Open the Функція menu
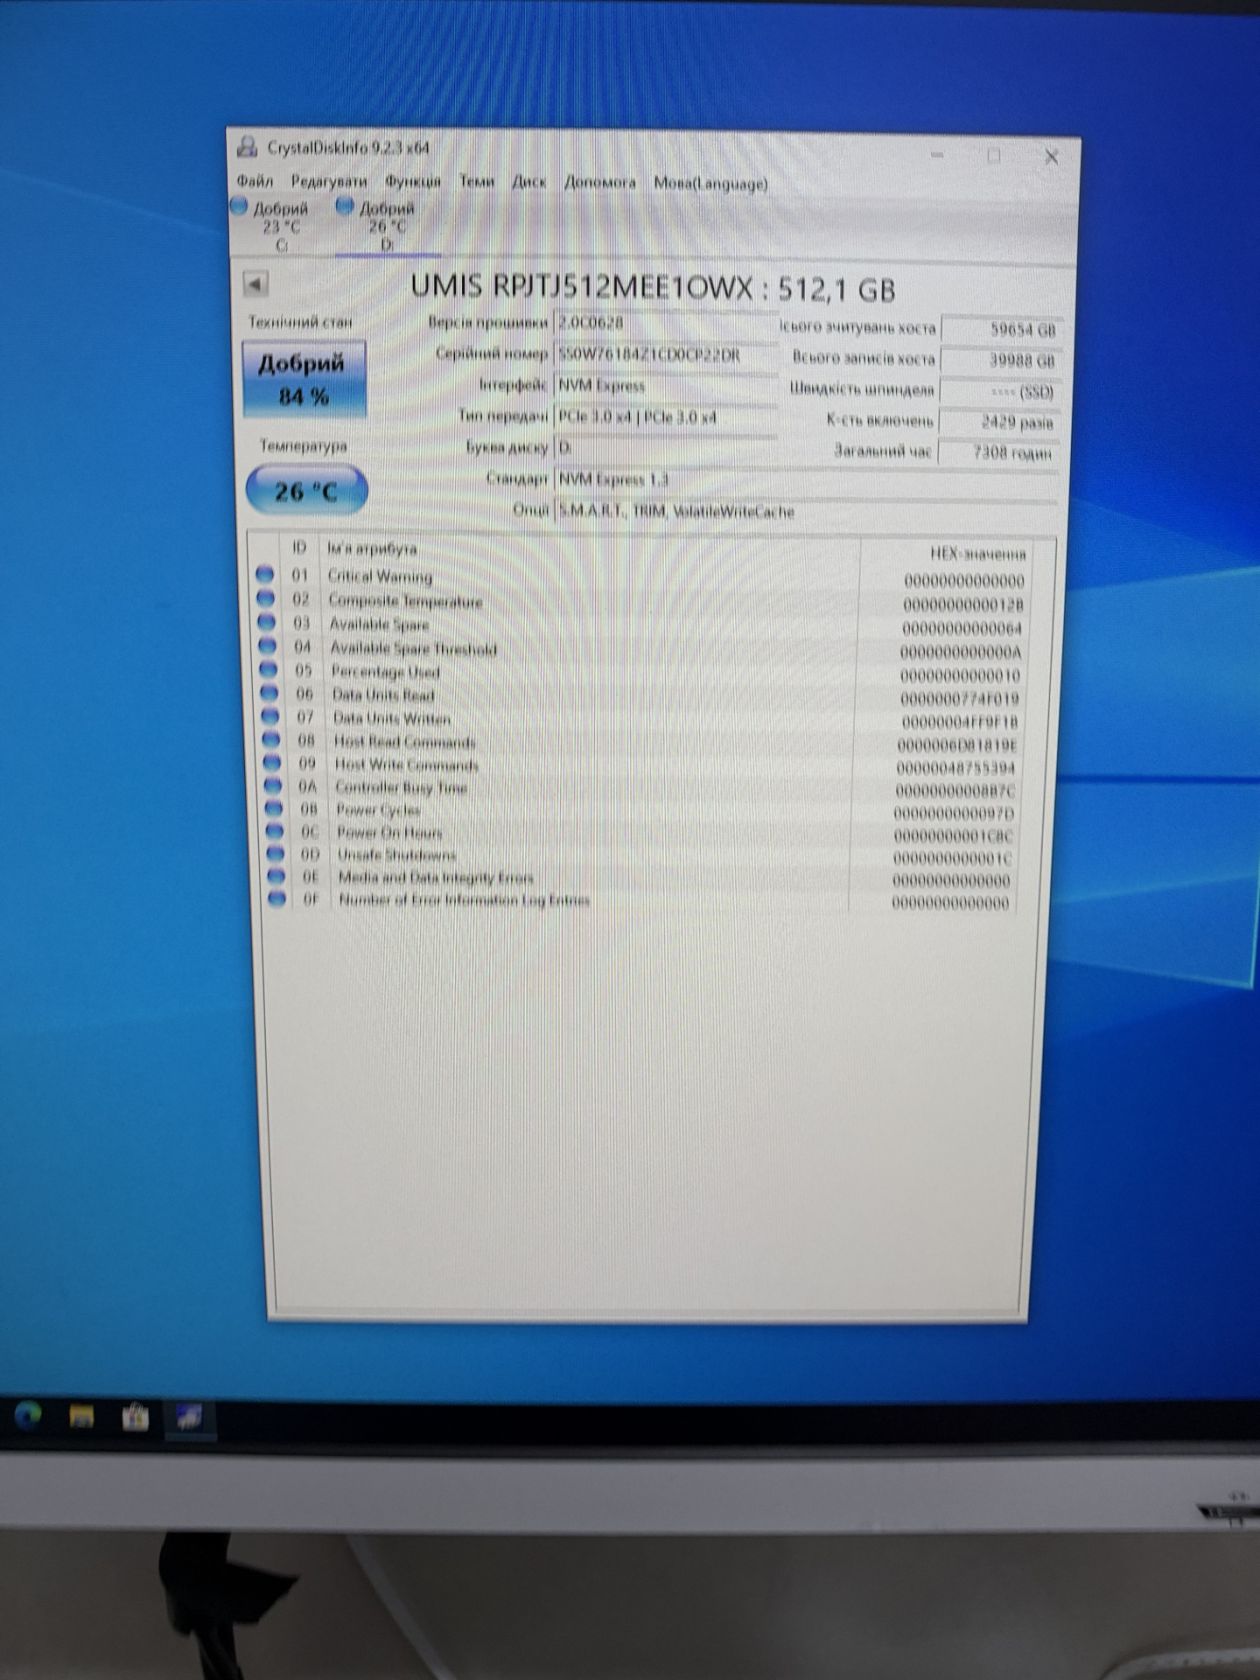Viewport: 1260px width, 1680px height. [413, 181]
